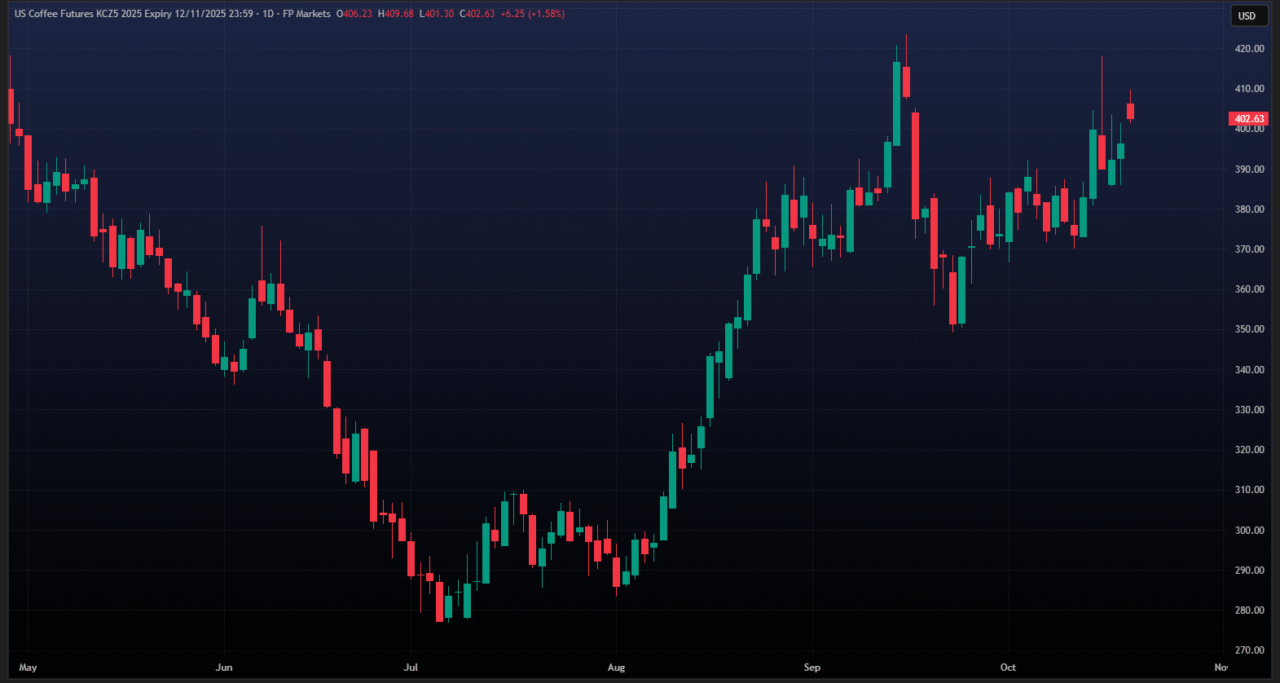Click the 270.00 price axis label
The image size is (1280, 683).
[1246, 651]
